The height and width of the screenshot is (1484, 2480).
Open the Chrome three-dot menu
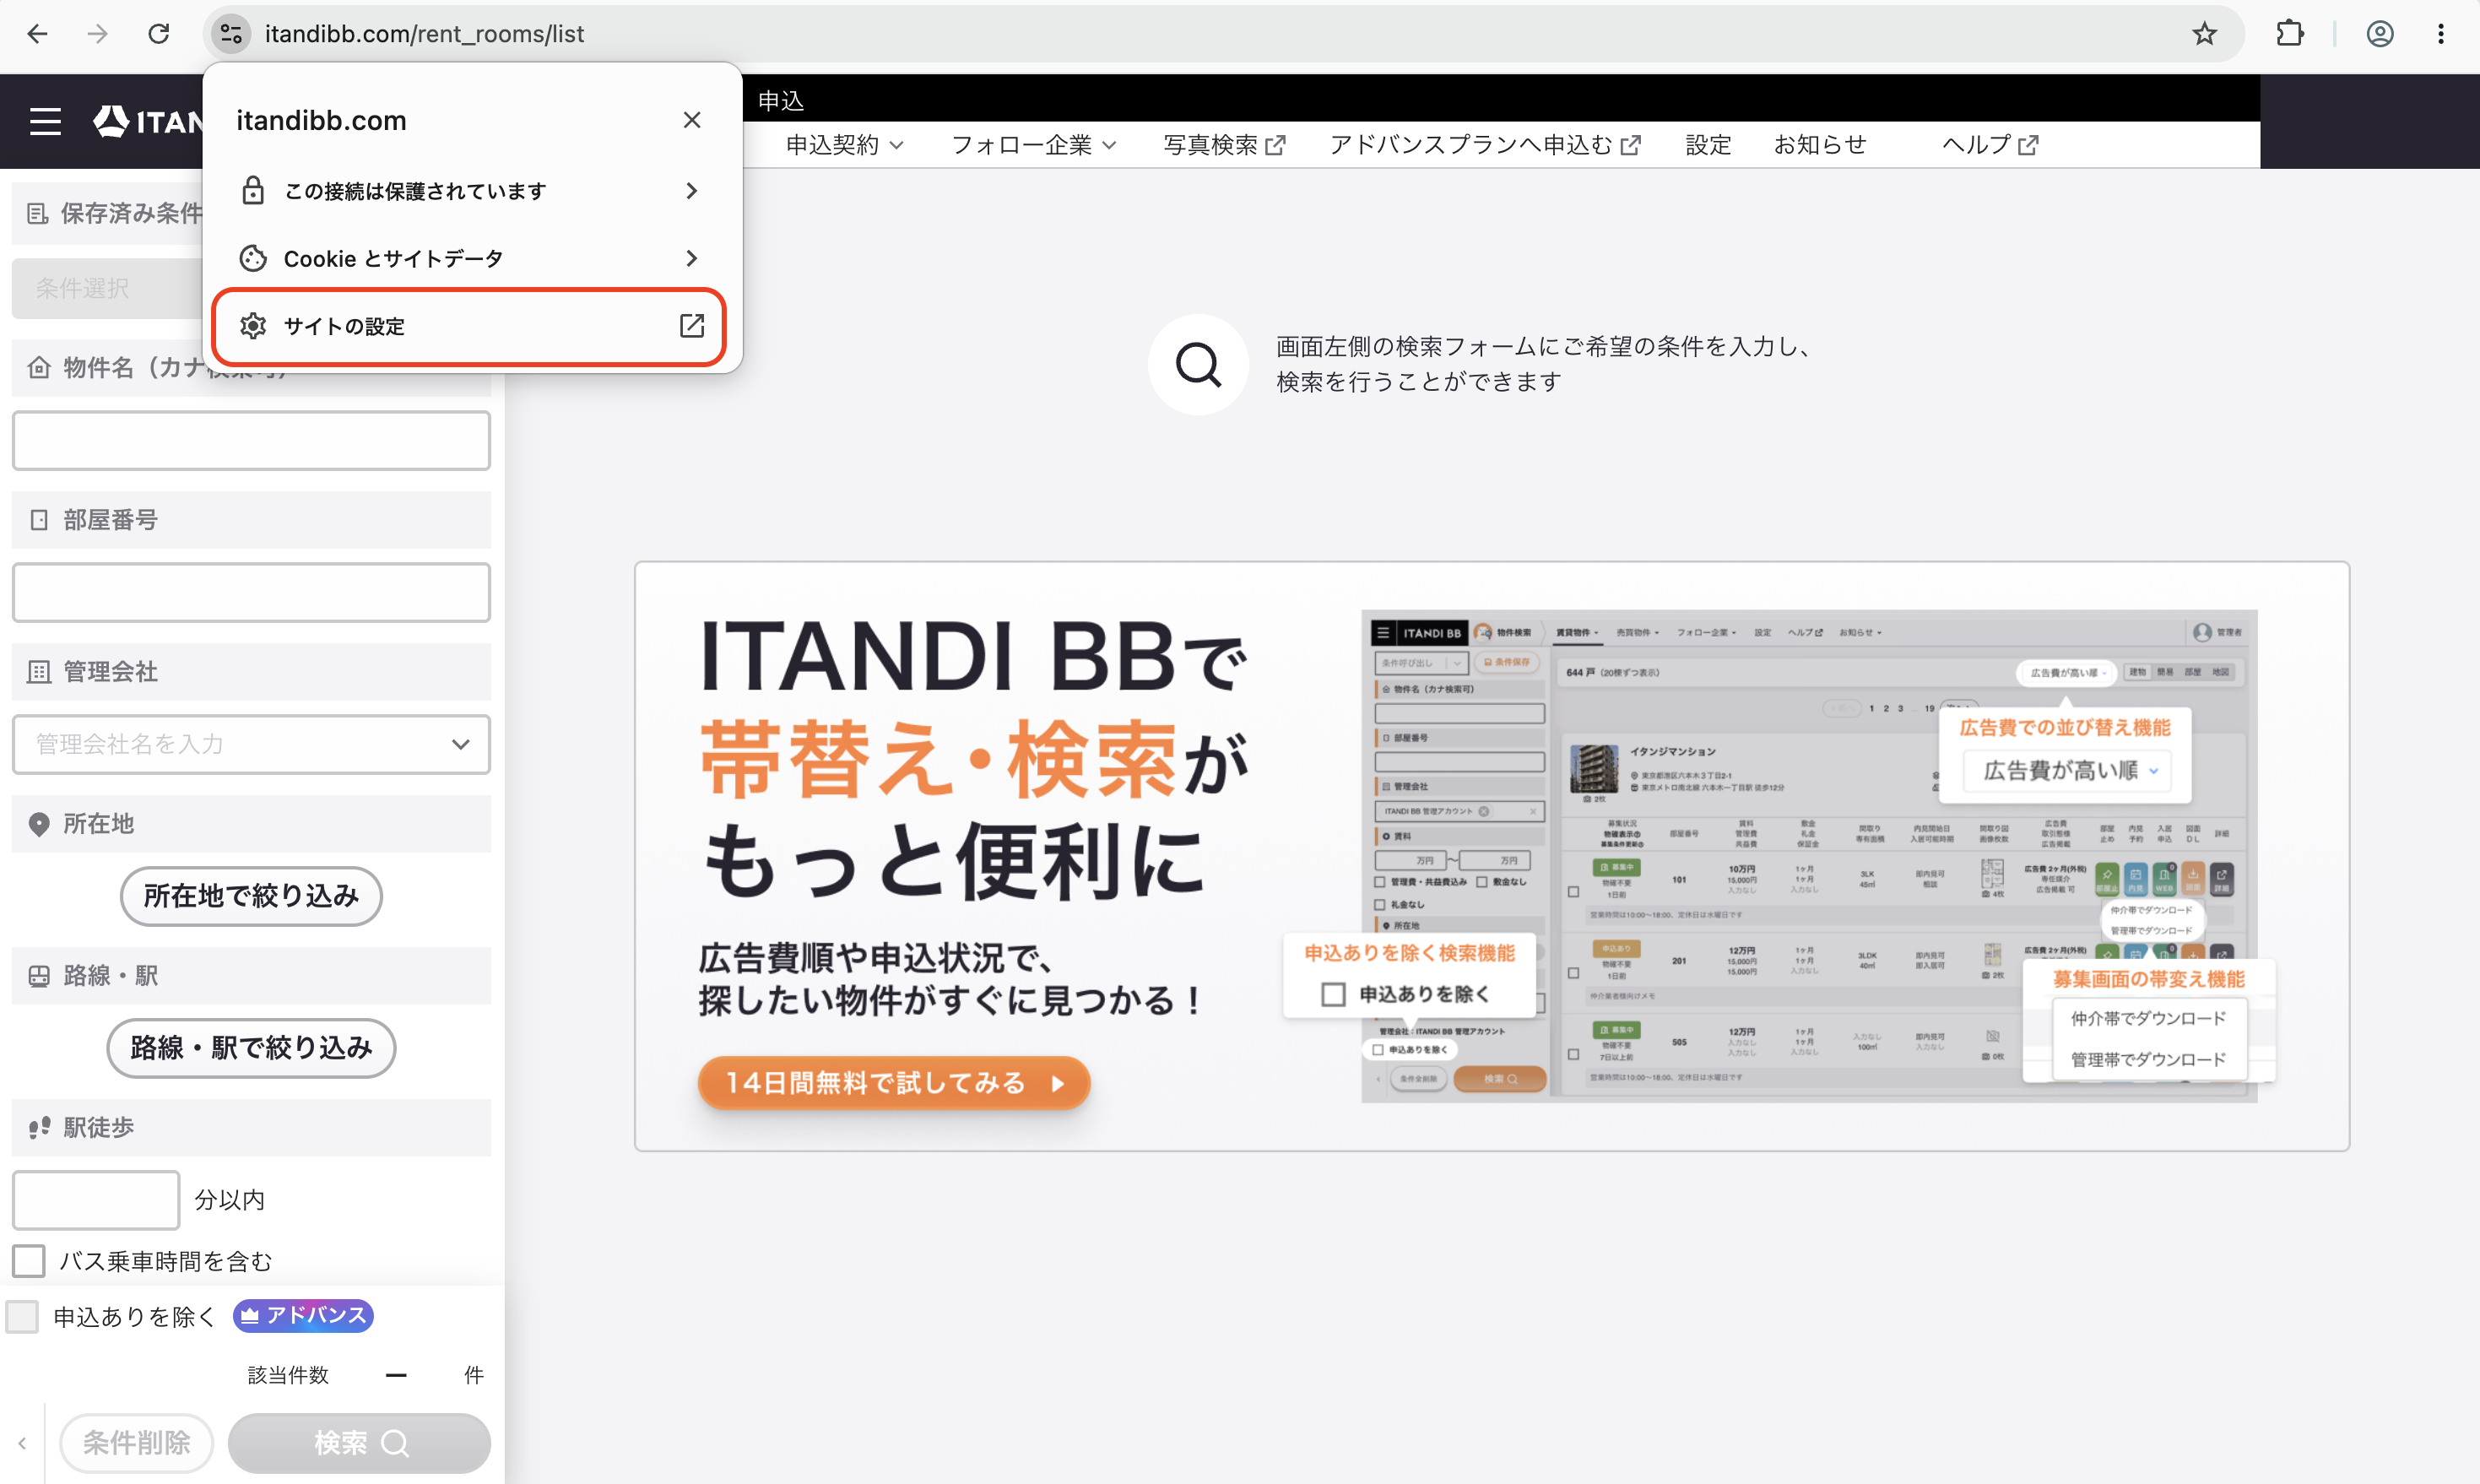click(x=2440, y=34)
